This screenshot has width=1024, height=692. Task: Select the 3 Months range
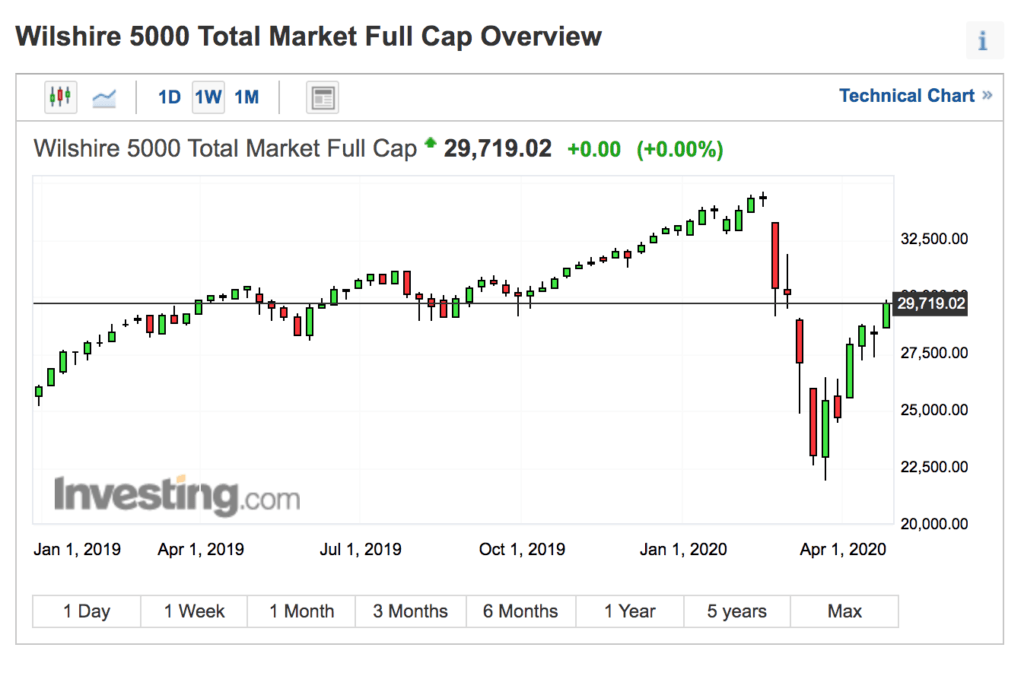[410, 610]
